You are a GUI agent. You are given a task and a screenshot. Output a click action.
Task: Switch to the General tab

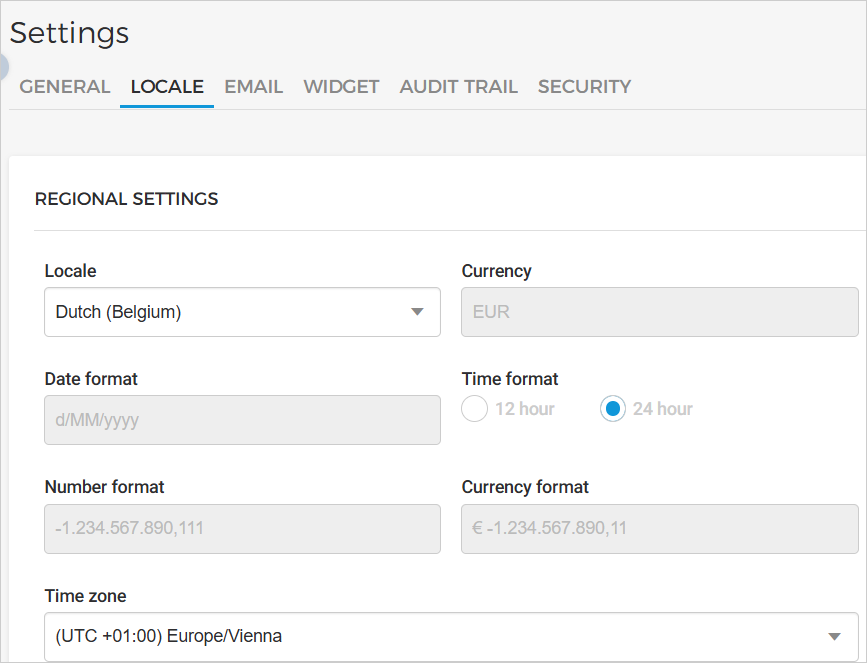click(x=65, y=87)
